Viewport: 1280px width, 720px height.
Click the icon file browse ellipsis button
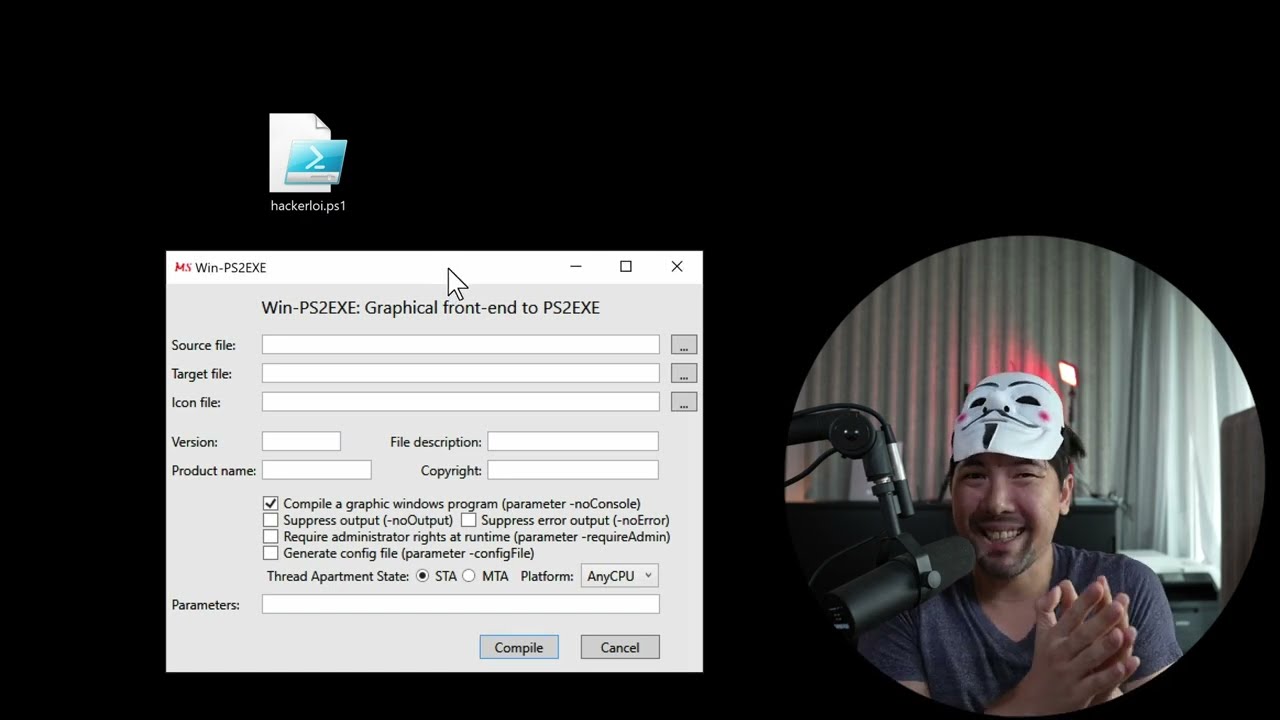(683, 402)
